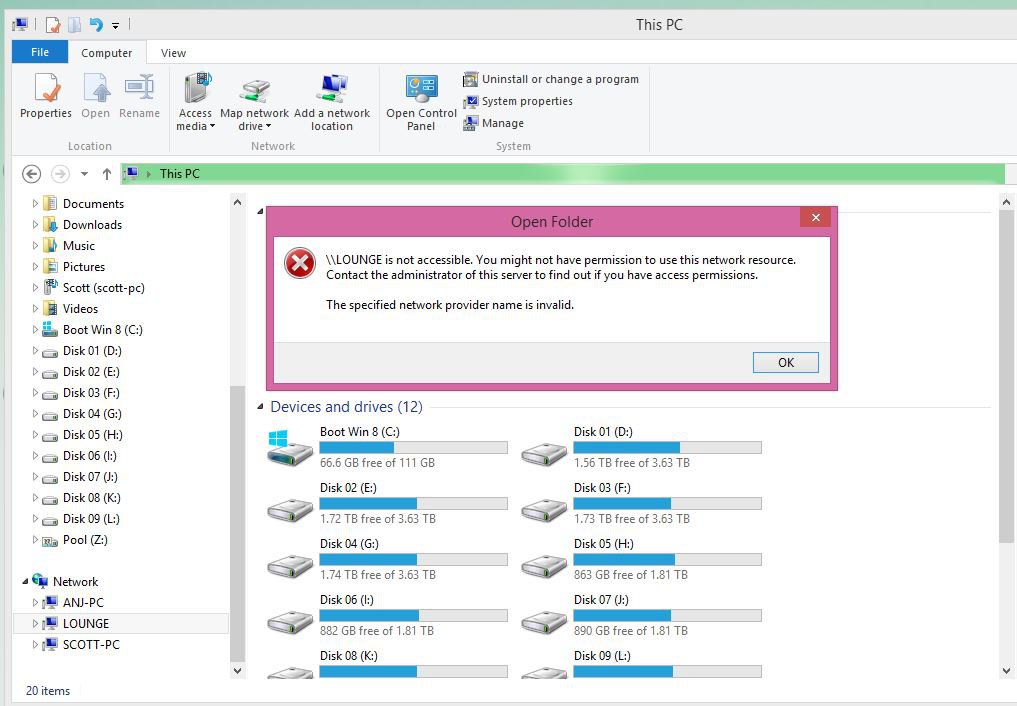Select Disk 03 (F:) in the navigation tree
The image size is (1017, 706).
pyautogui.click(x=91, y=393)
